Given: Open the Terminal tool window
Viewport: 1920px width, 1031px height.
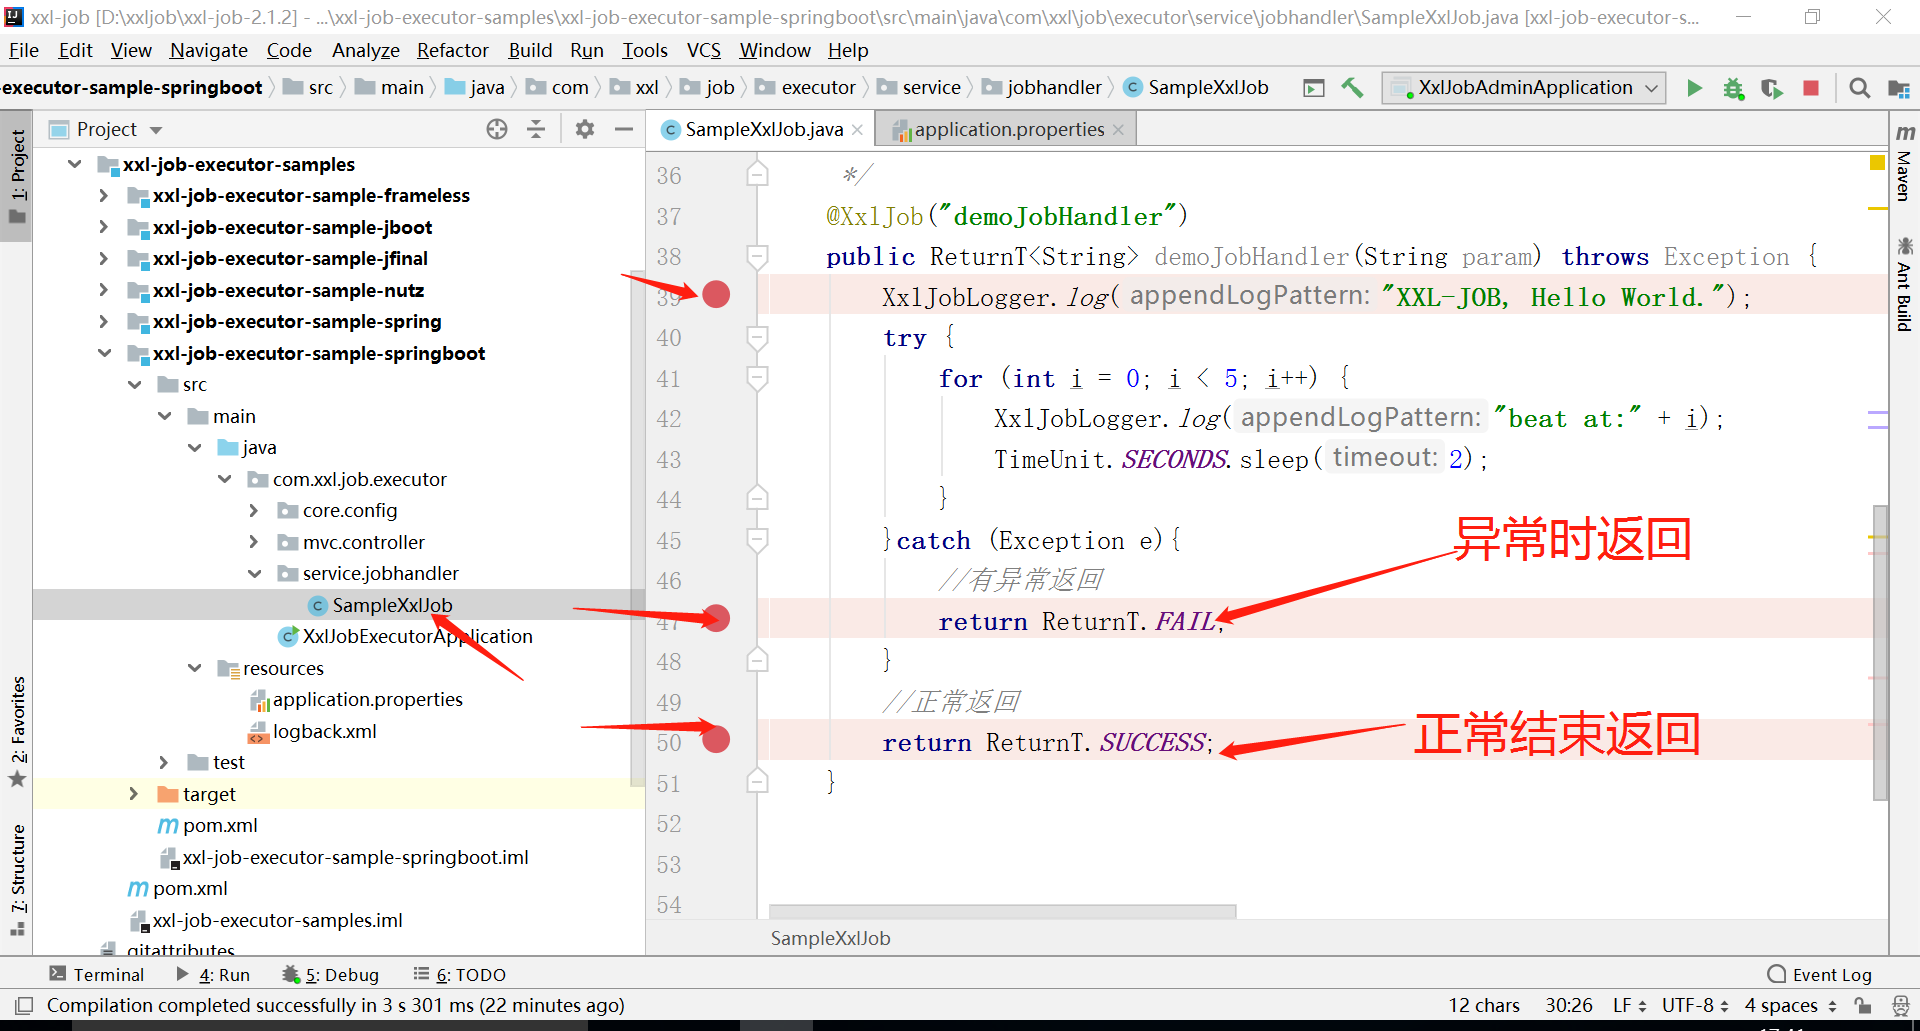Looking at the screenshot, I should point(97,975).
